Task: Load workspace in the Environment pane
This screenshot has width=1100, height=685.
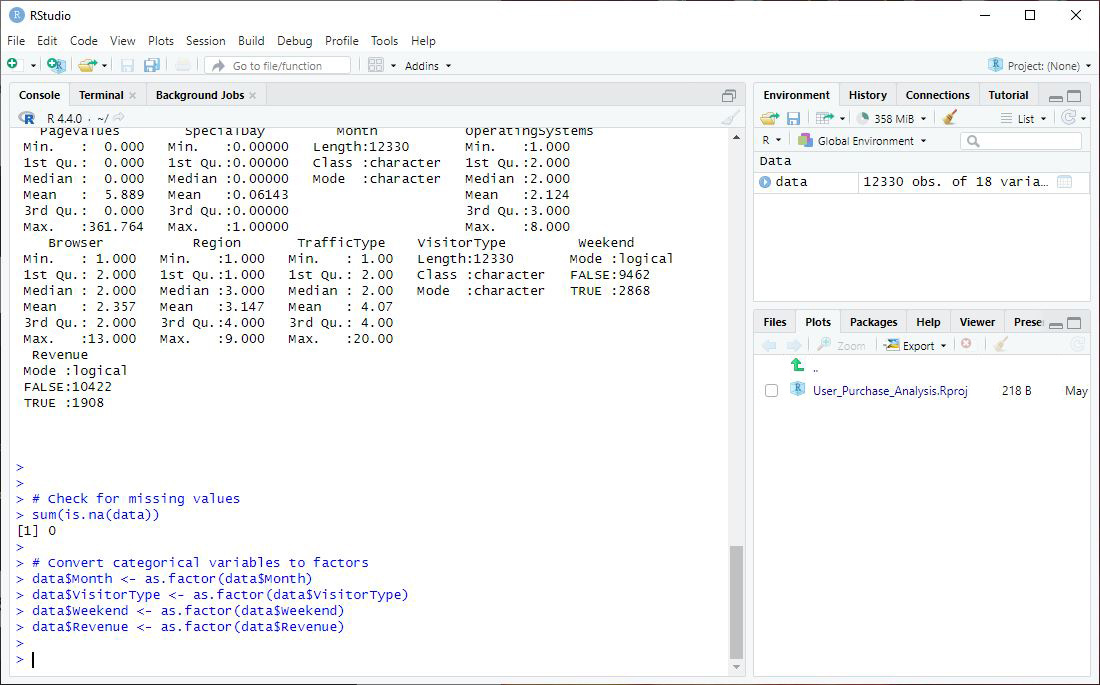Action: (x=769, y=118)
